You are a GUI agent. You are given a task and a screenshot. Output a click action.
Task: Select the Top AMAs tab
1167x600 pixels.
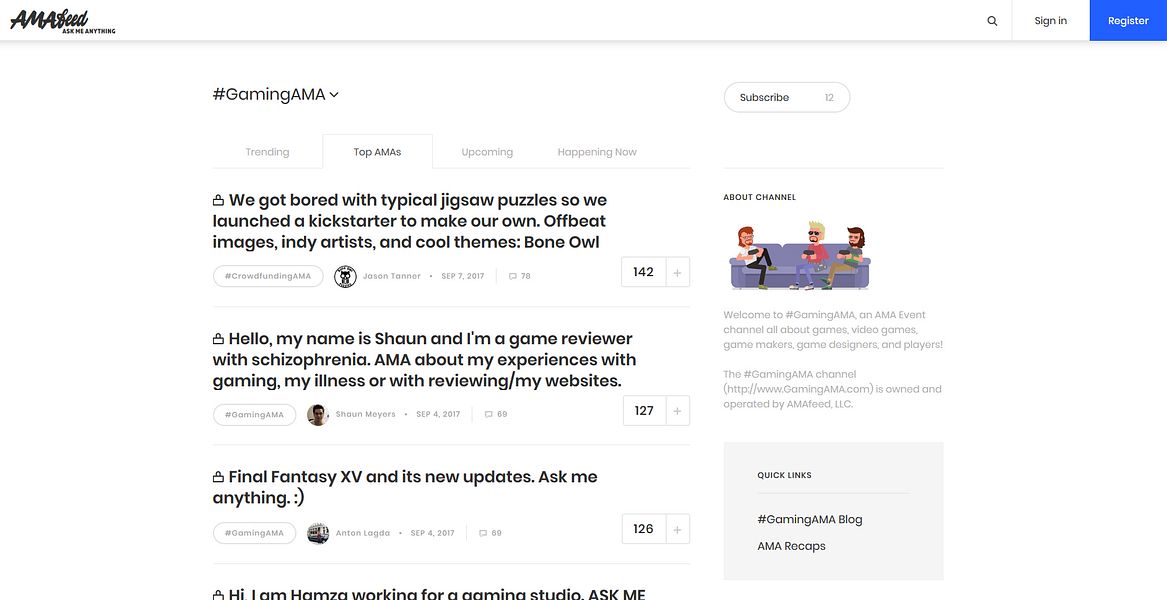pos(377,152)
